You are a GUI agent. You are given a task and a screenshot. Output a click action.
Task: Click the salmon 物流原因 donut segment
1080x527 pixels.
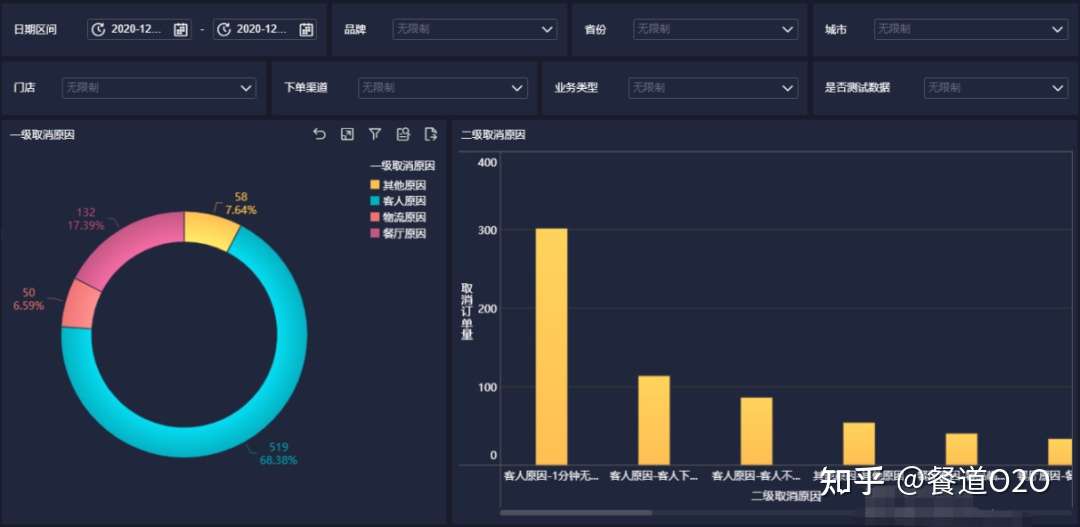tap(79, 304)
